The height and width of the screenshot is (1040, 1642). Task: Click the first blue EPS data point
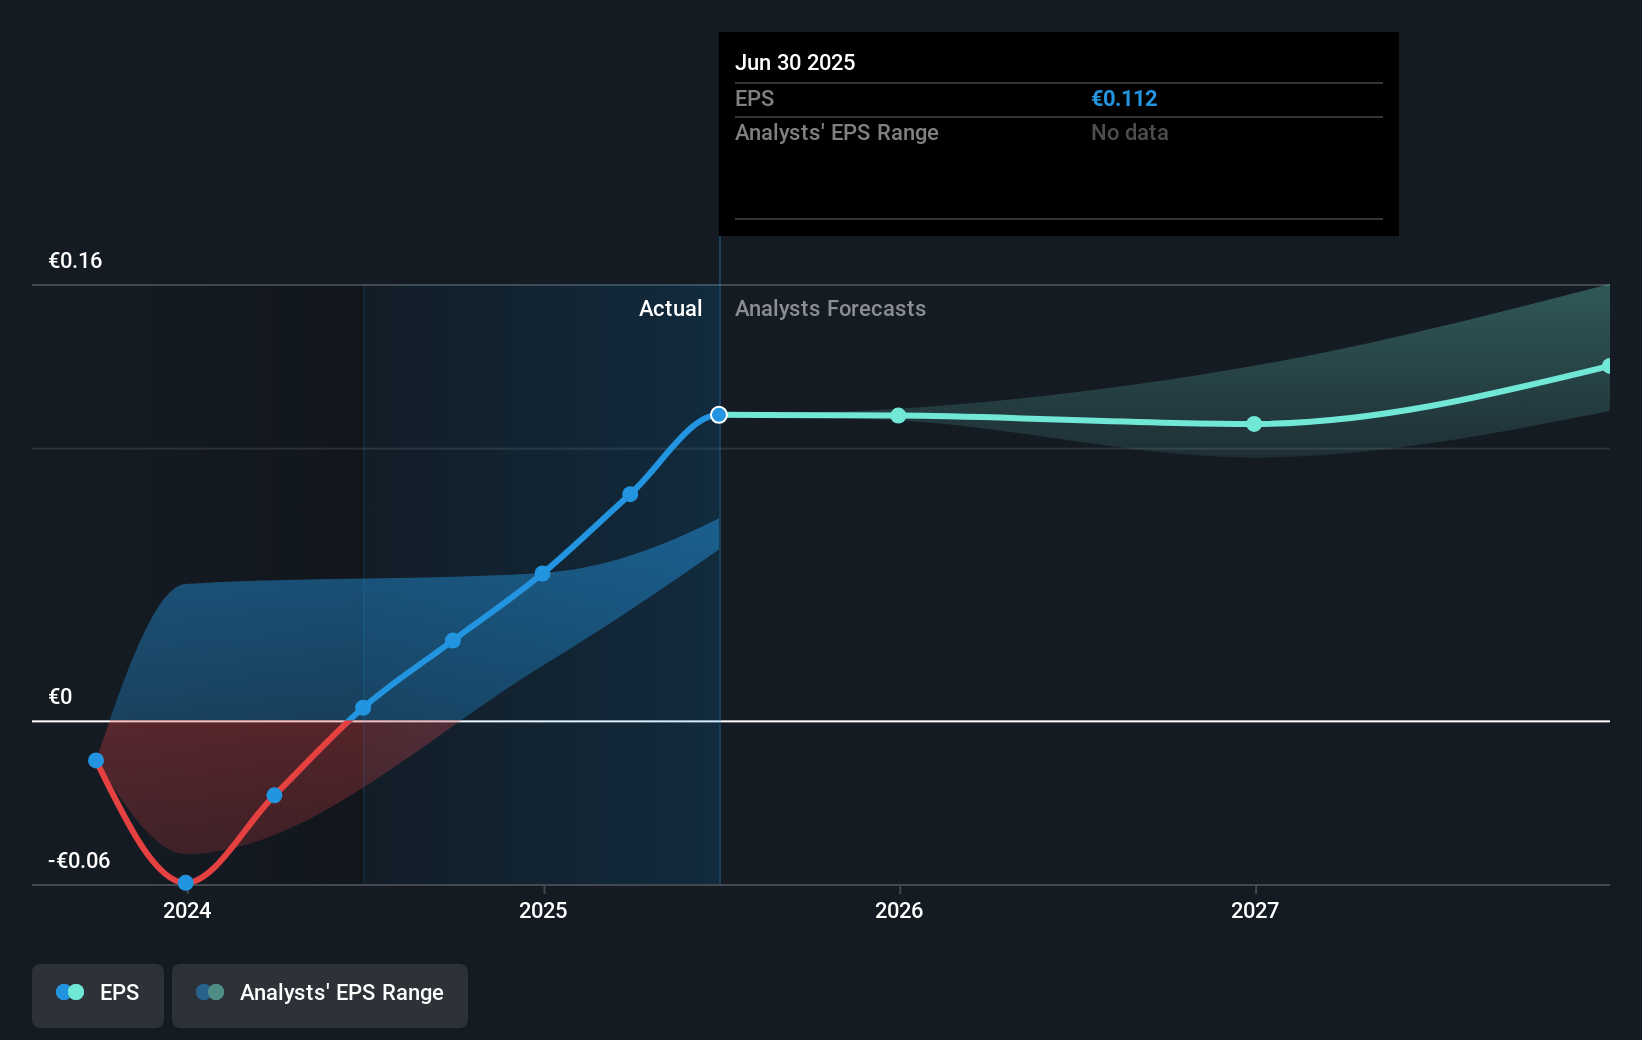pos(96,760)
